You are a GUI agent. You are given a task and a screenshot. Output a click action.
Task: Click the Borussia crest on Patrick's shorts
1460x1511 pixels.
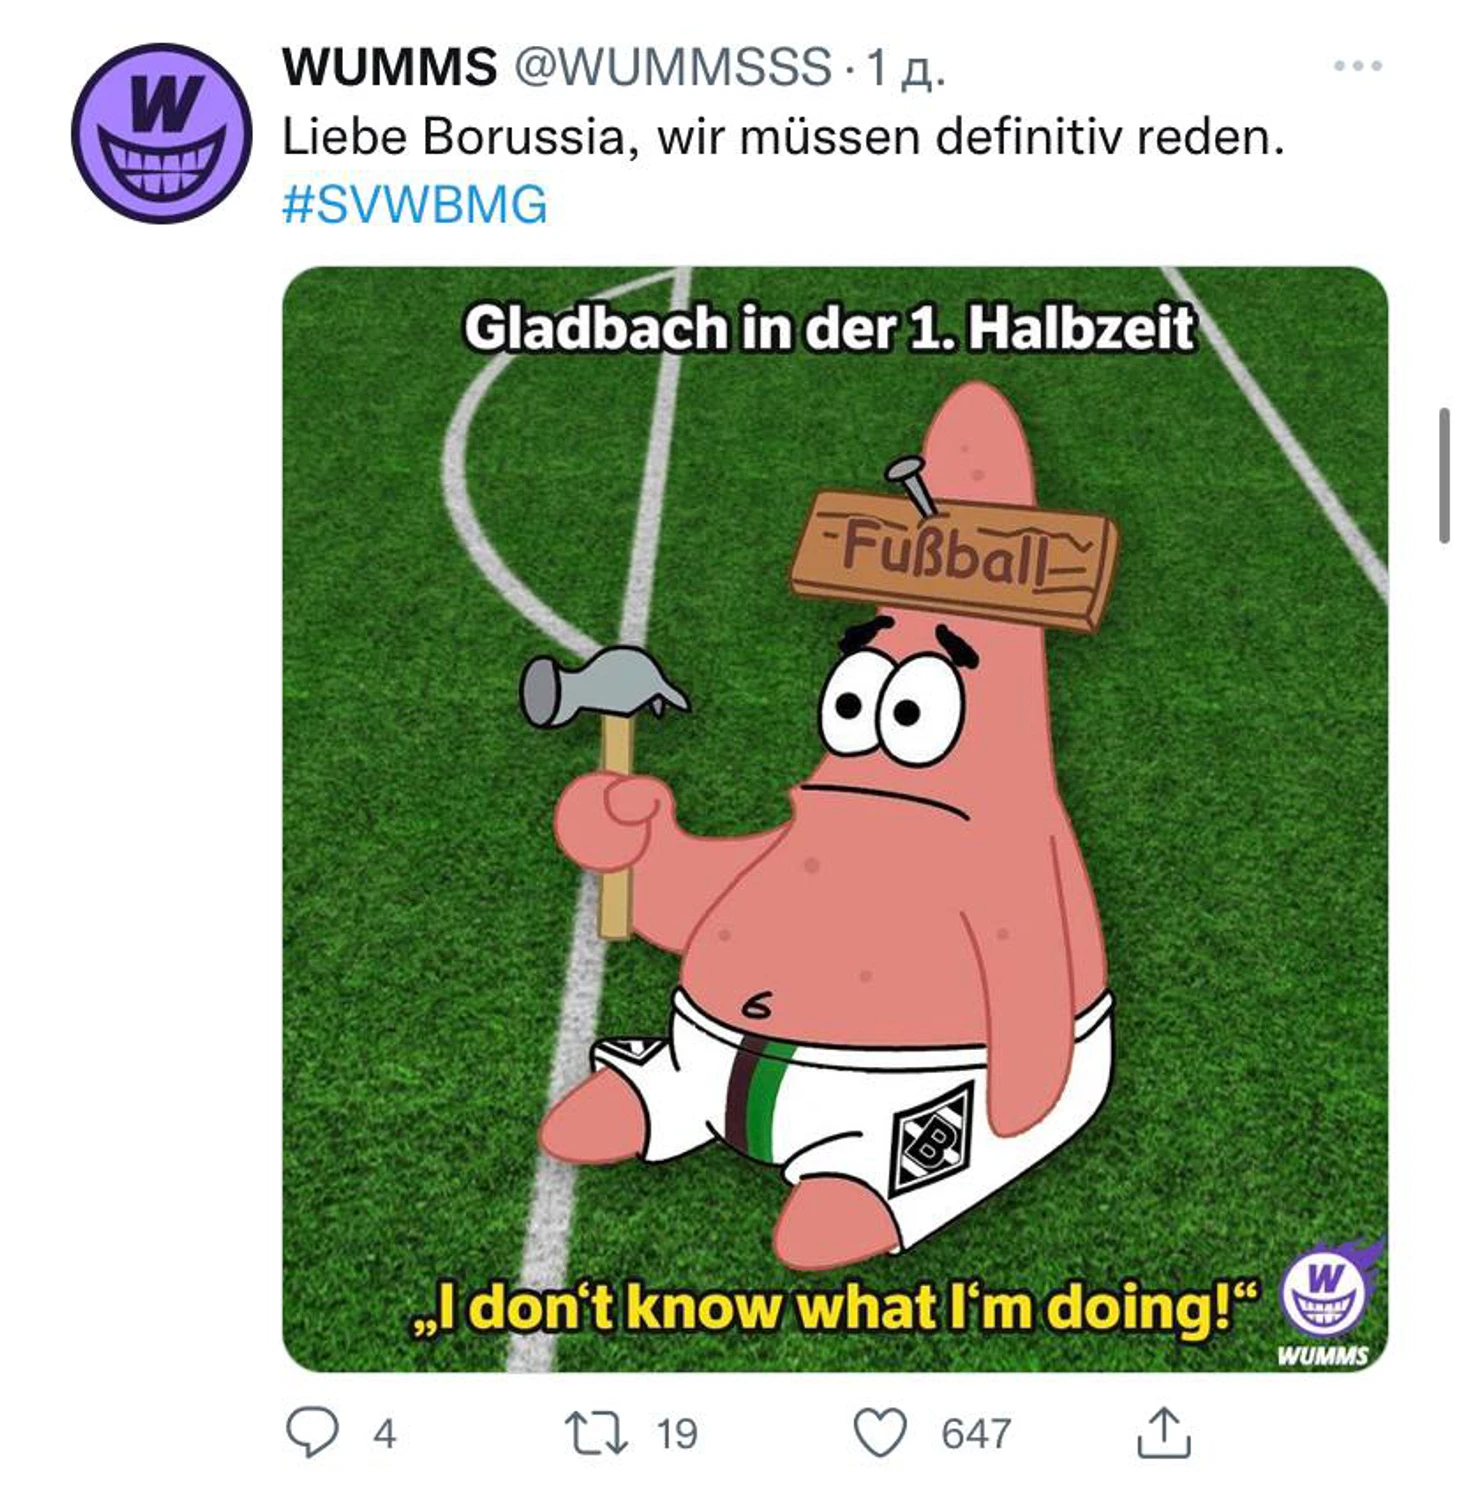click(x=930, y=1139)
